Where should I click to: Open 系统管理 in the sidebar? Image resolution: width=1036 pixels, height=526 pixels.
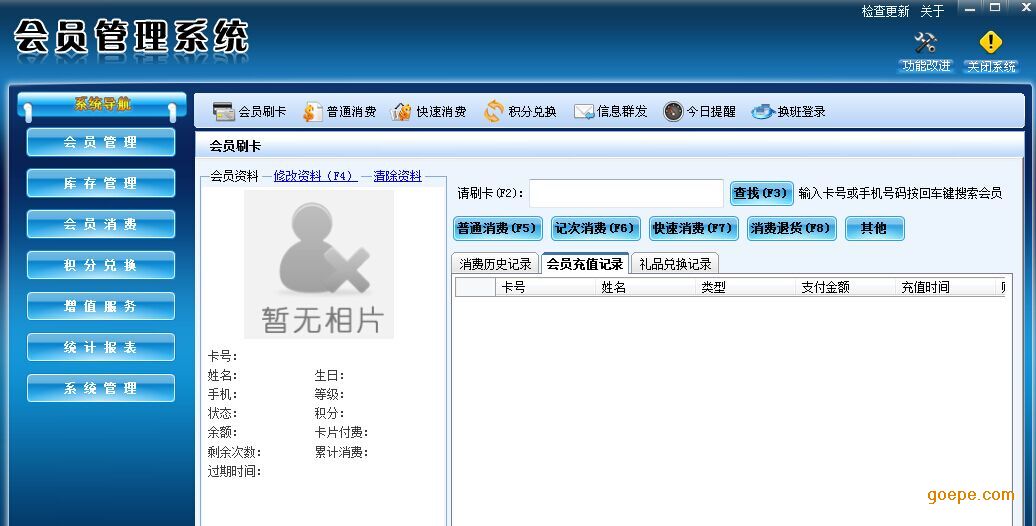[x=101, y=388]
